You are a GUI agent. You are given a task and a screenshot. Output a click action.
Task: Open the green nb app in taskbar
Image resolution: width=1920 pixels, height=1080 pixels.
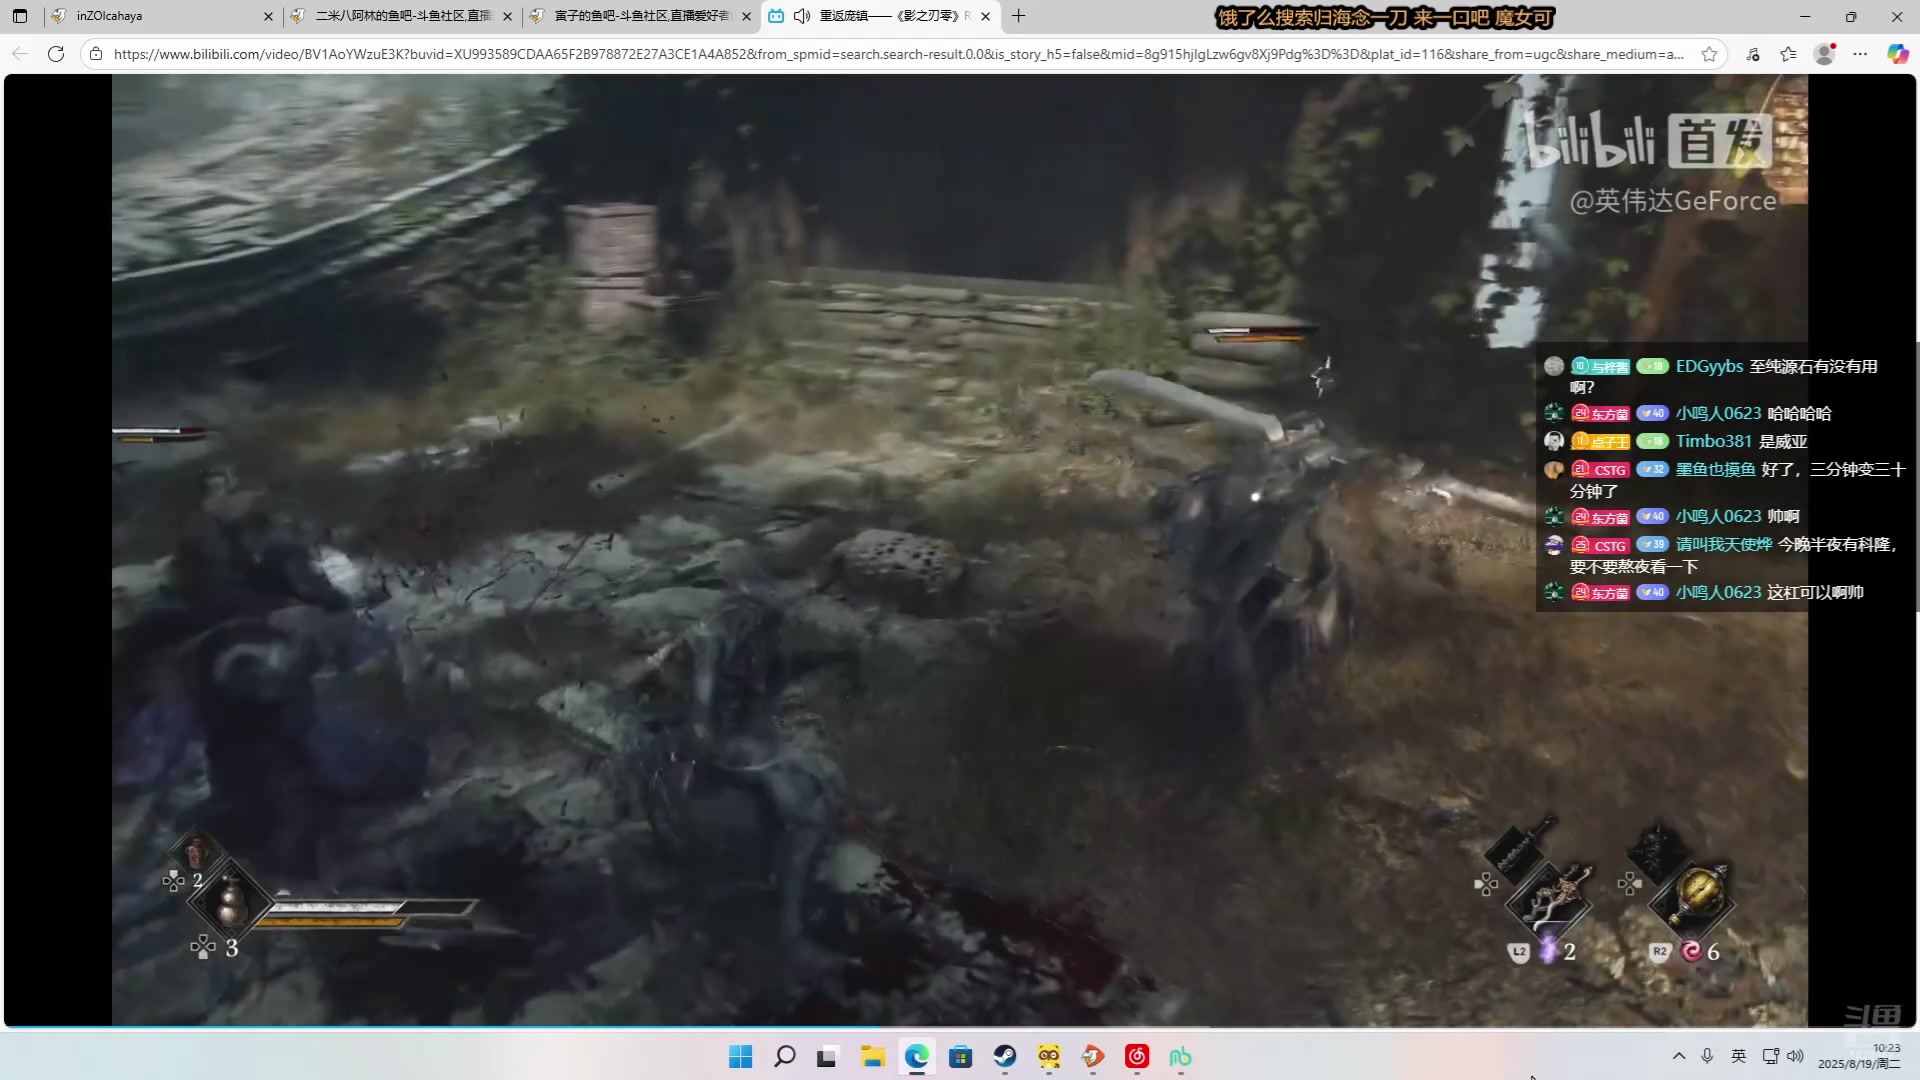(1181, 1057)
